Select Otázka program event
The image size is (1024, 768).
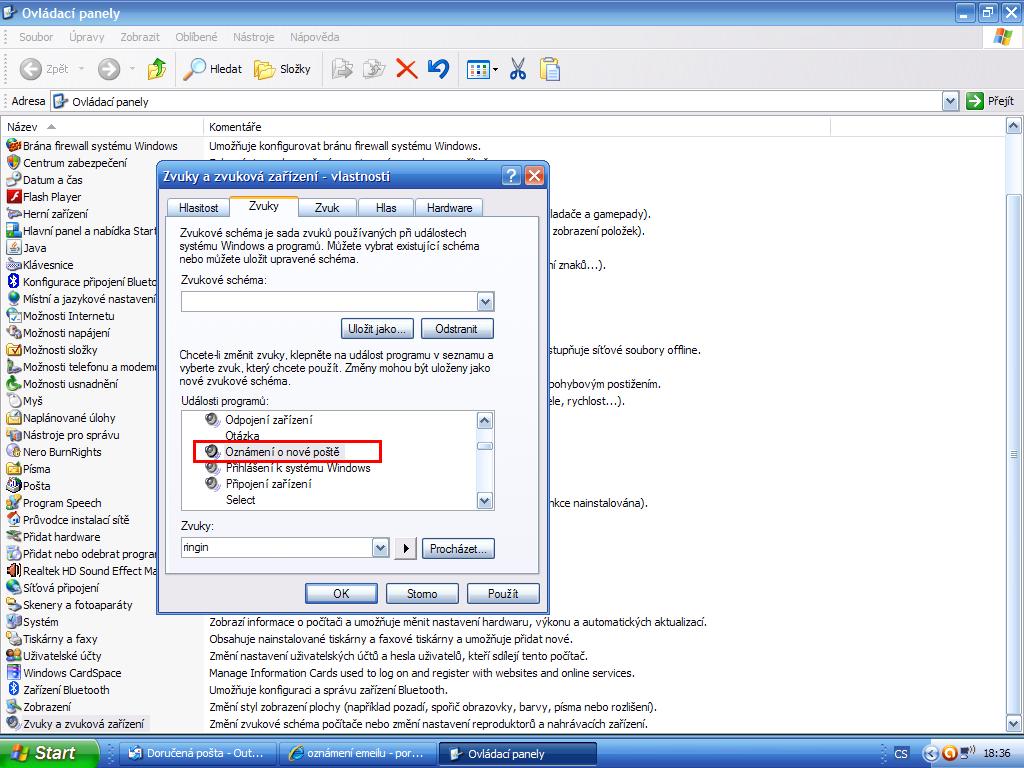pyautogui.click(x=242, y=436)
